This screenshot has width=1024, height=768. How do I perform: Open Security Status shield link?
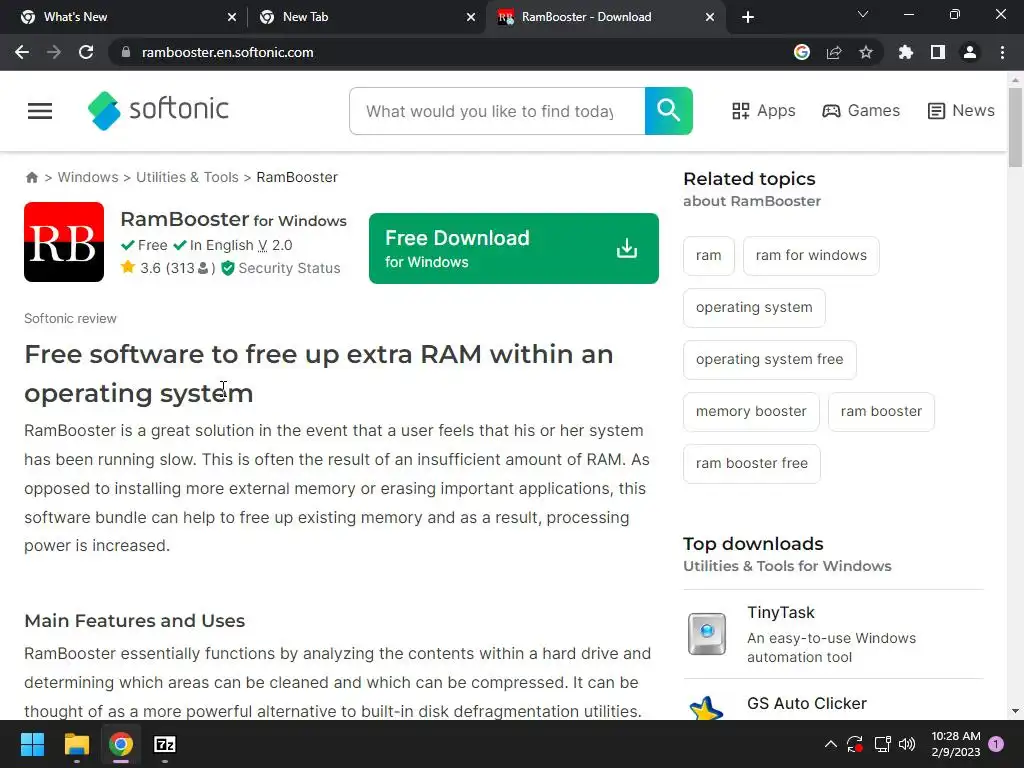click(281, 268)
